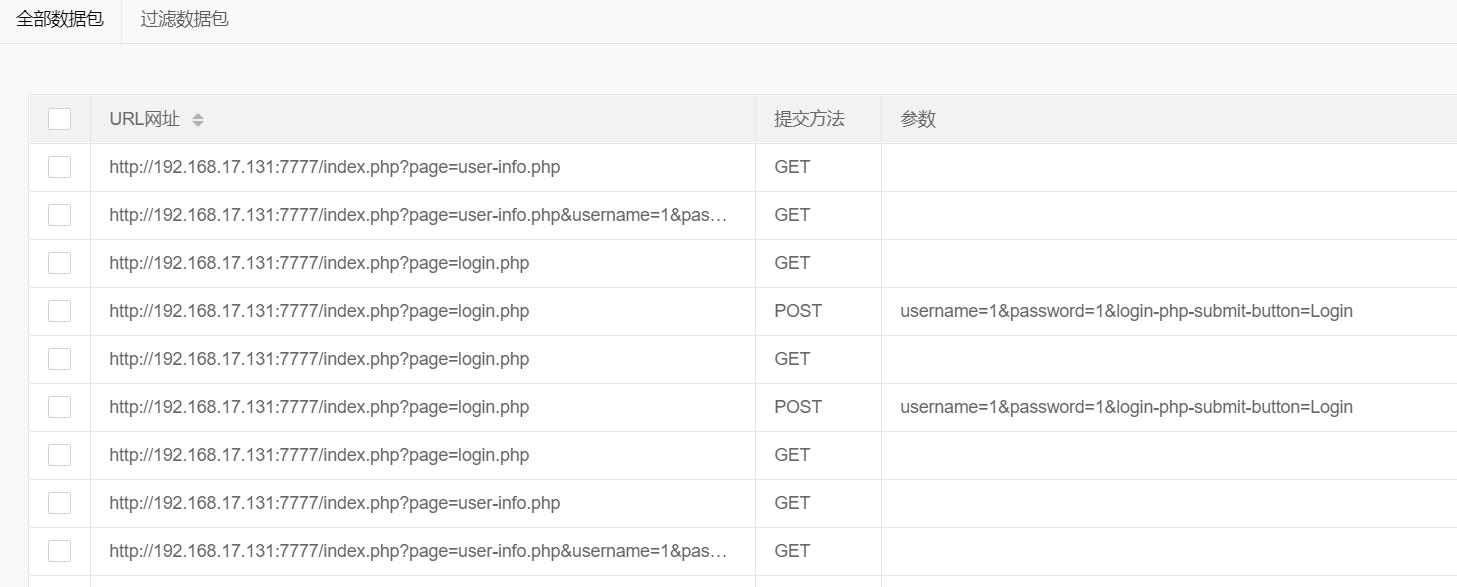Click the bottom truncated user-info.php&username=1&pas… URL
Viewport: 1457px width, 587px height.
(x=418, y=551)
